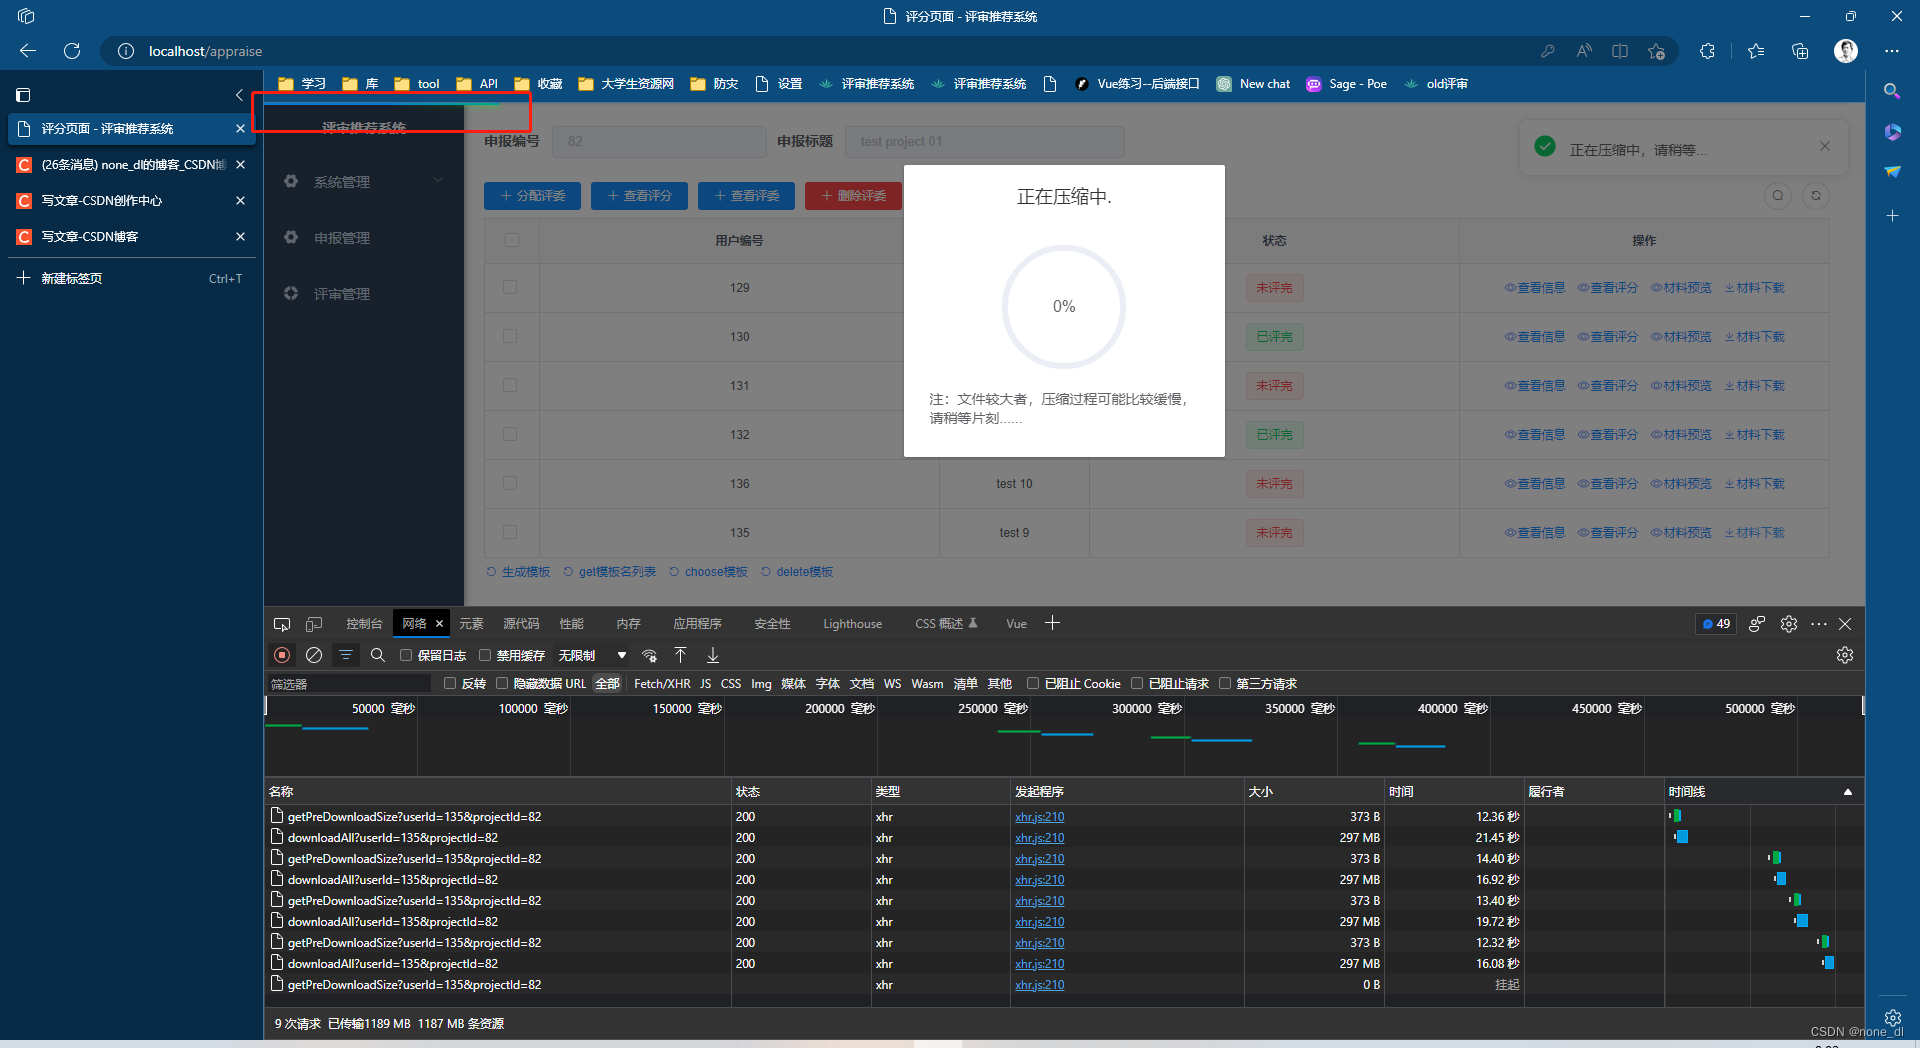This screenshot has height=1048, width=1920.
Task: Collapse the vertical tabs pane
Action: [239, 95]
